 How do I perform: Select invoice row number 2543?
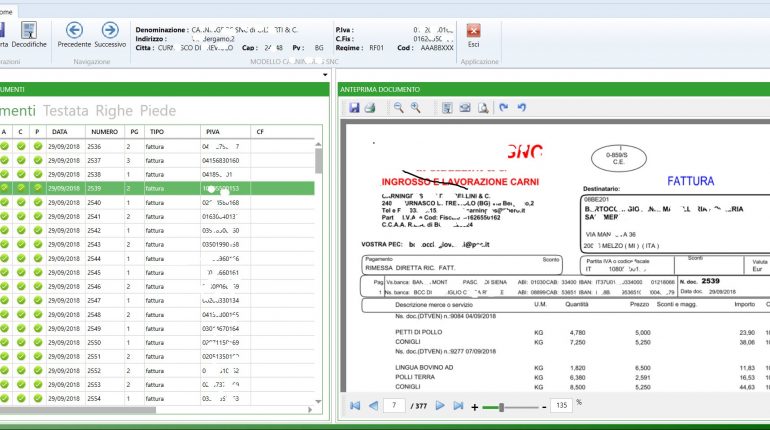pyautogui.click(x=157, y=244)
